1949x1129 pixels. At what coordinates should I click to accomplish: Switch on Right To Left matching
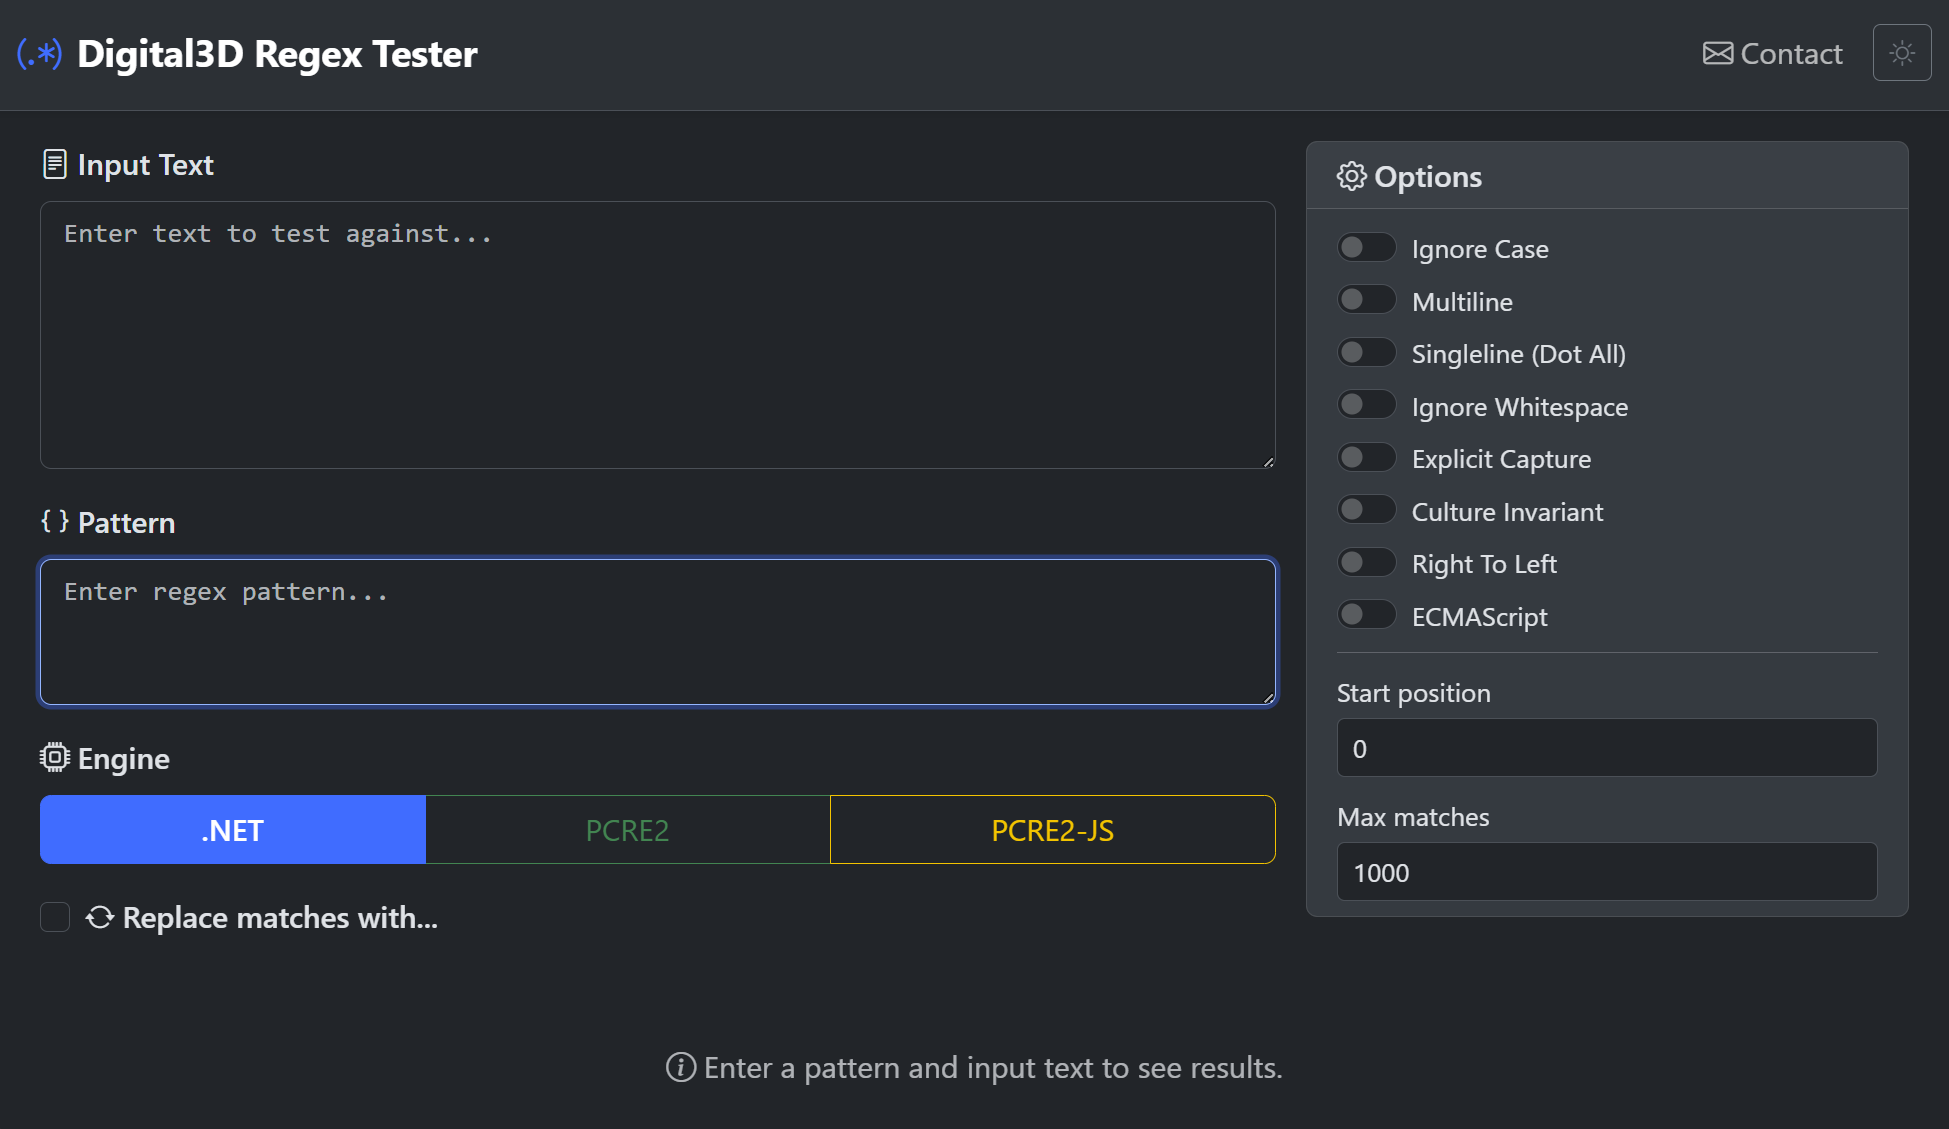[x=1366, y=563]
